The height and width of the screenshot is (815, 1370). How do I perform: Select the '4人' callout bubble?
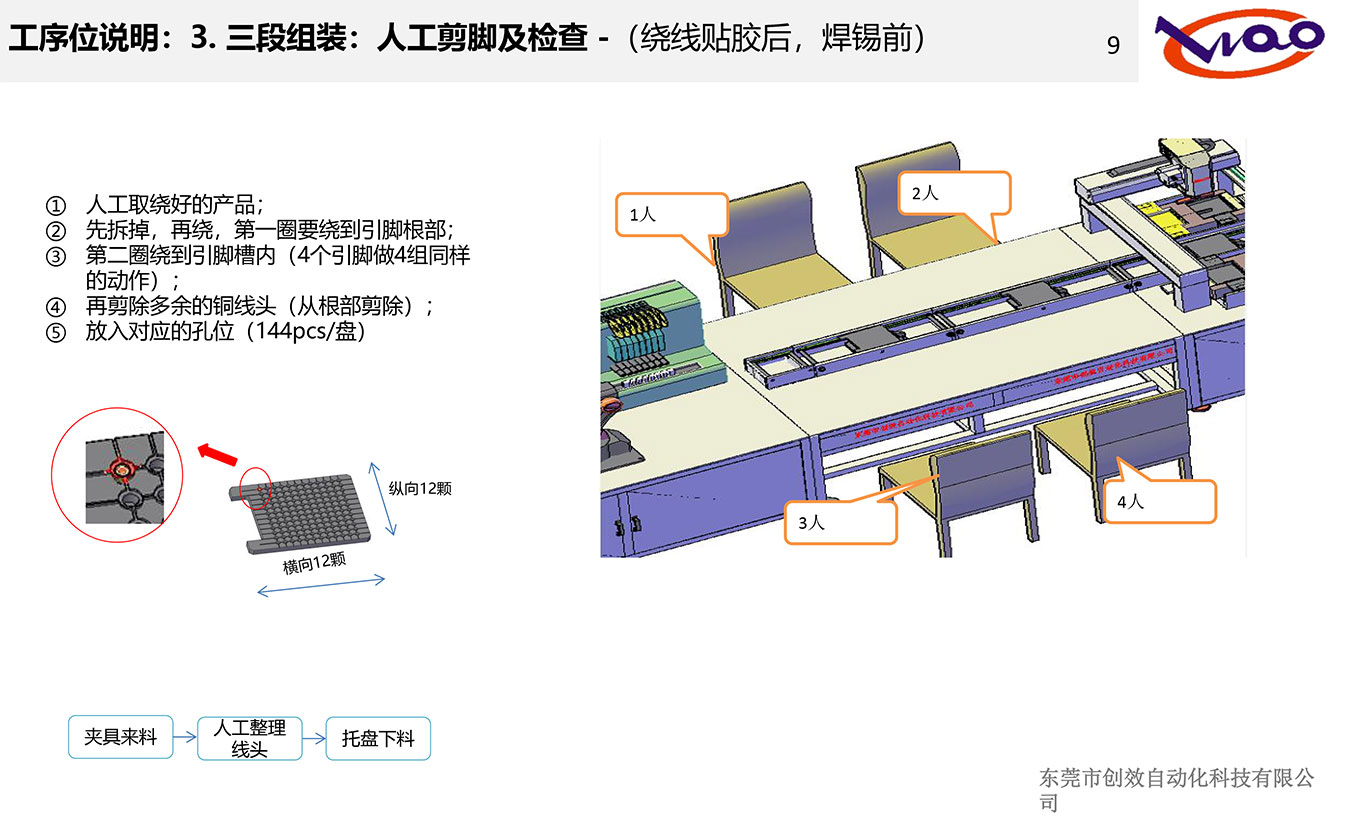[1158, 501]
